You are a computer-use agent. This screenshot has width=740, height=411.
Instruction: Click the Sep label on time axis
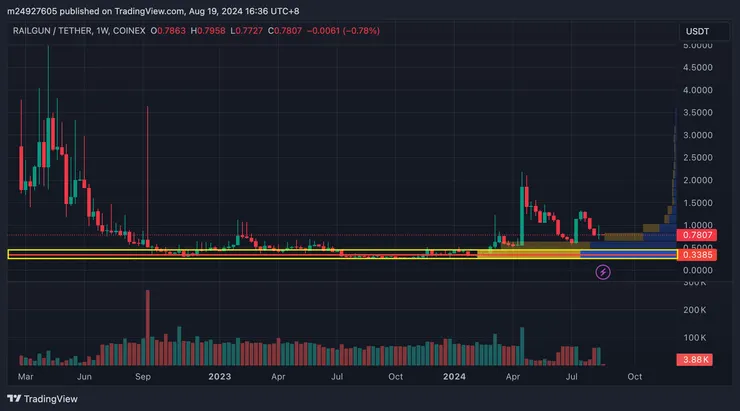tap(143, 377)
